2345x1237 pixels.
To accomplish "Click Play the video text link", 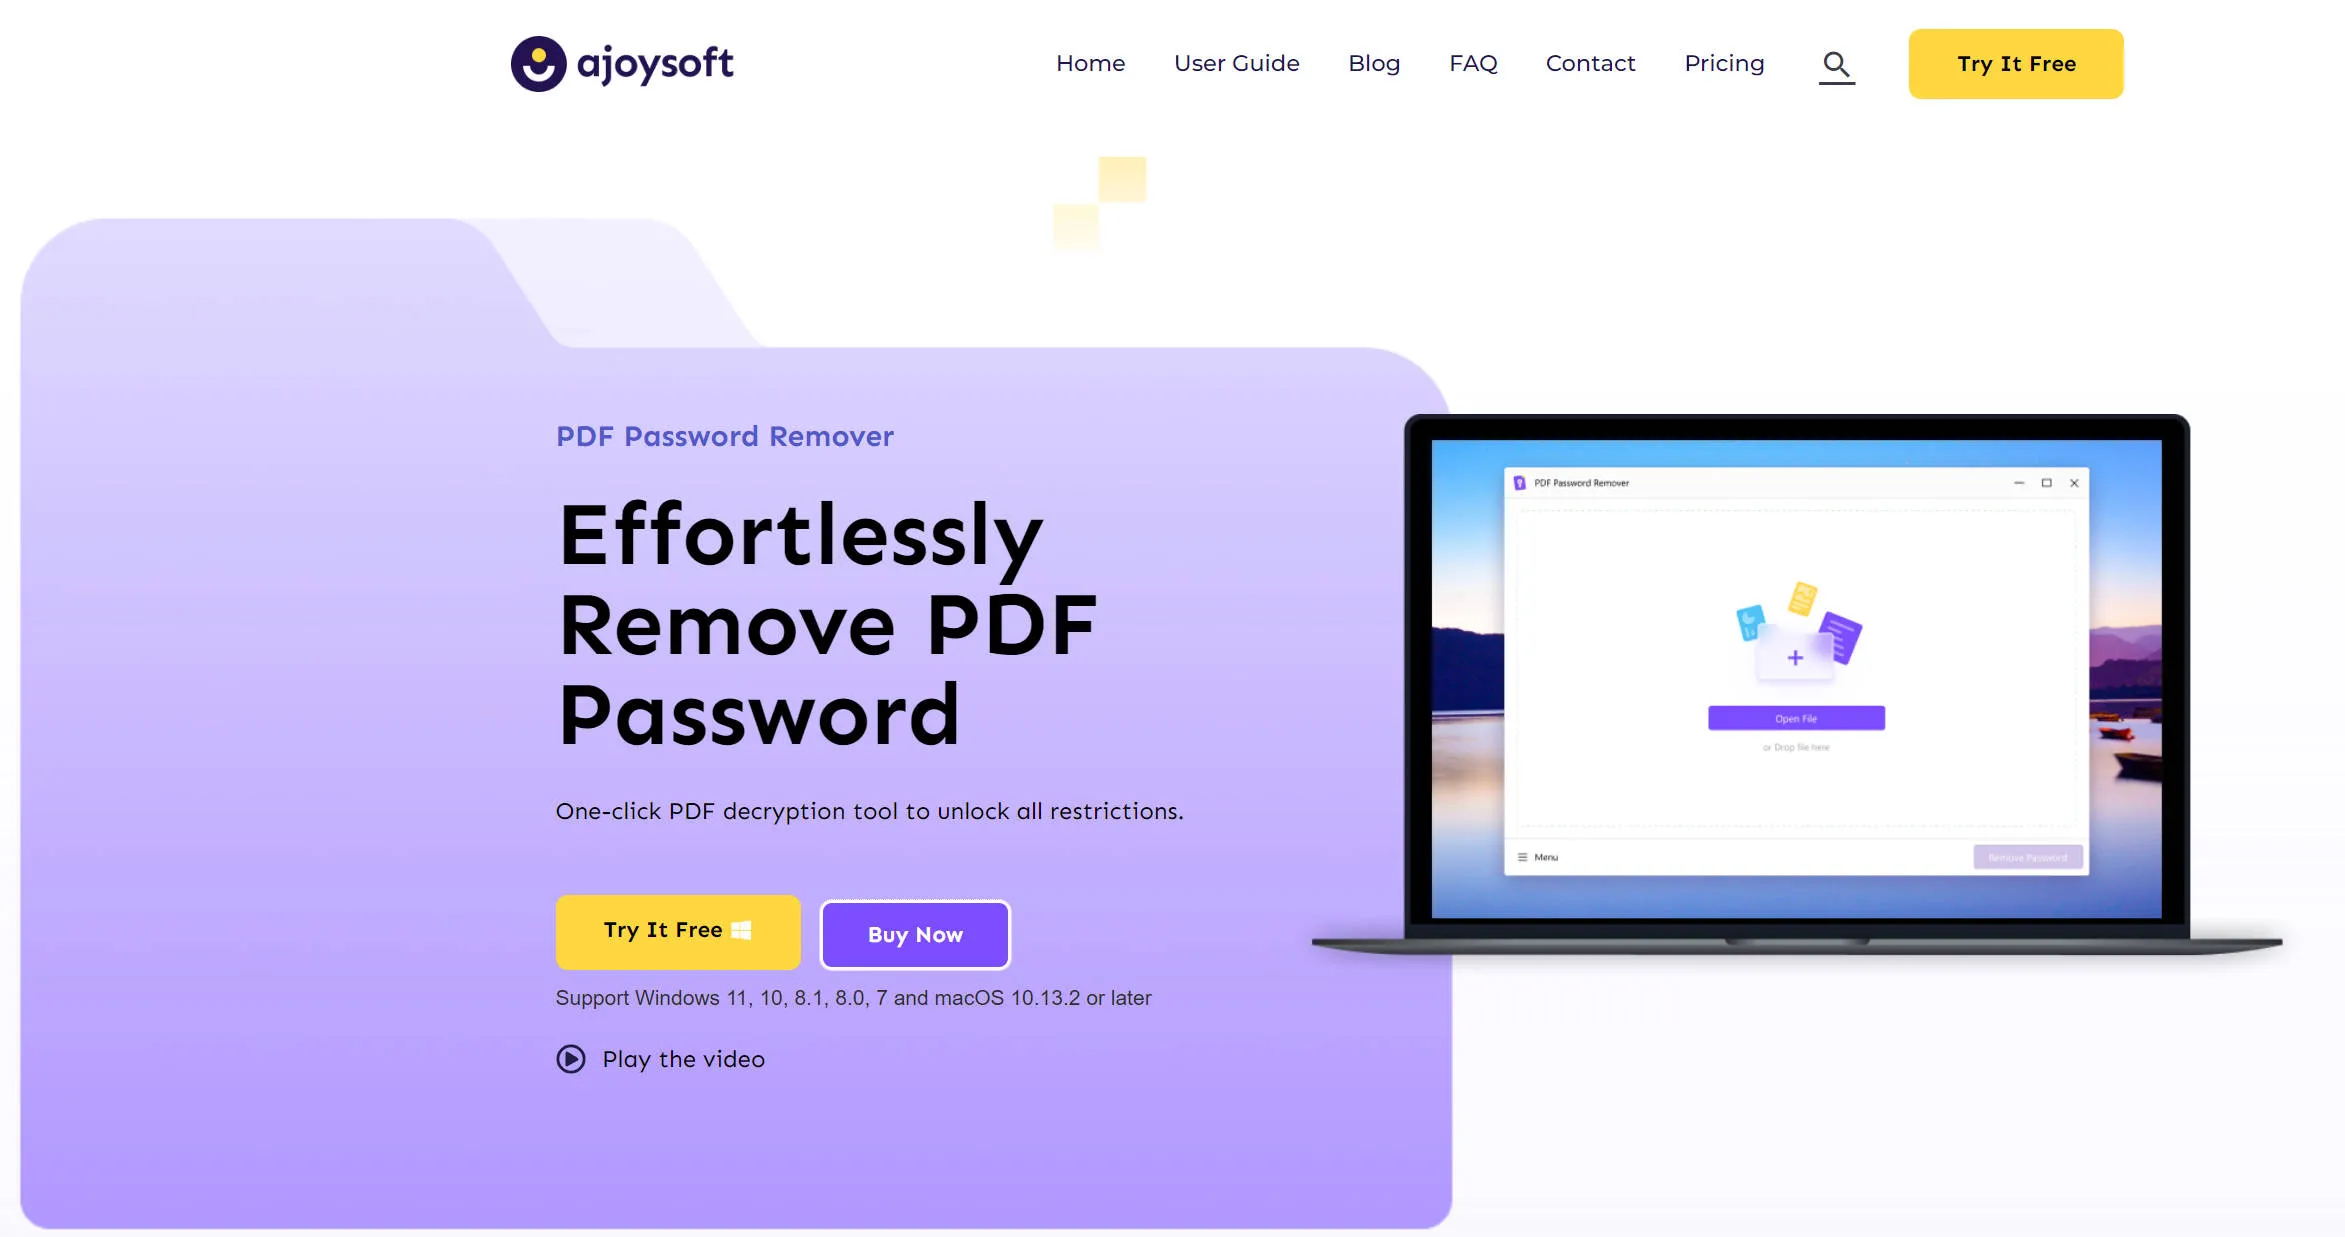I will (684, 1059).
